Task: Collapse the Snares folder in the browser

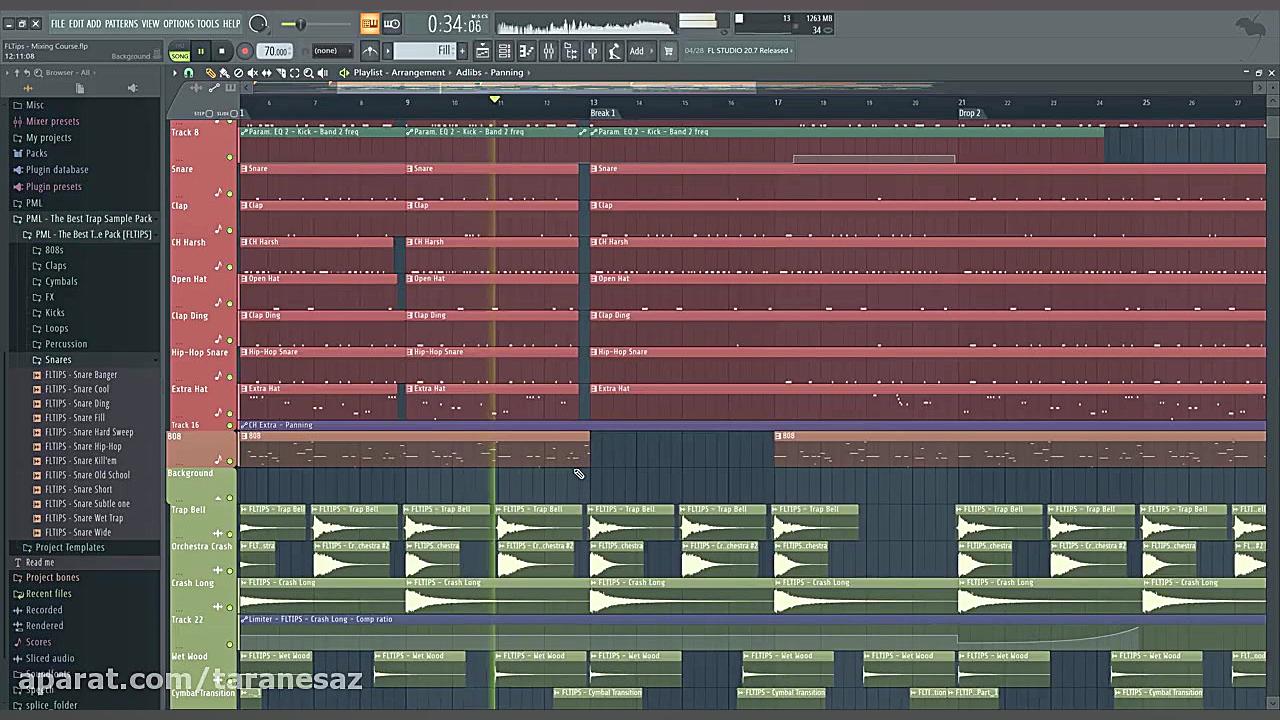Action: click(x=58, y=359)
